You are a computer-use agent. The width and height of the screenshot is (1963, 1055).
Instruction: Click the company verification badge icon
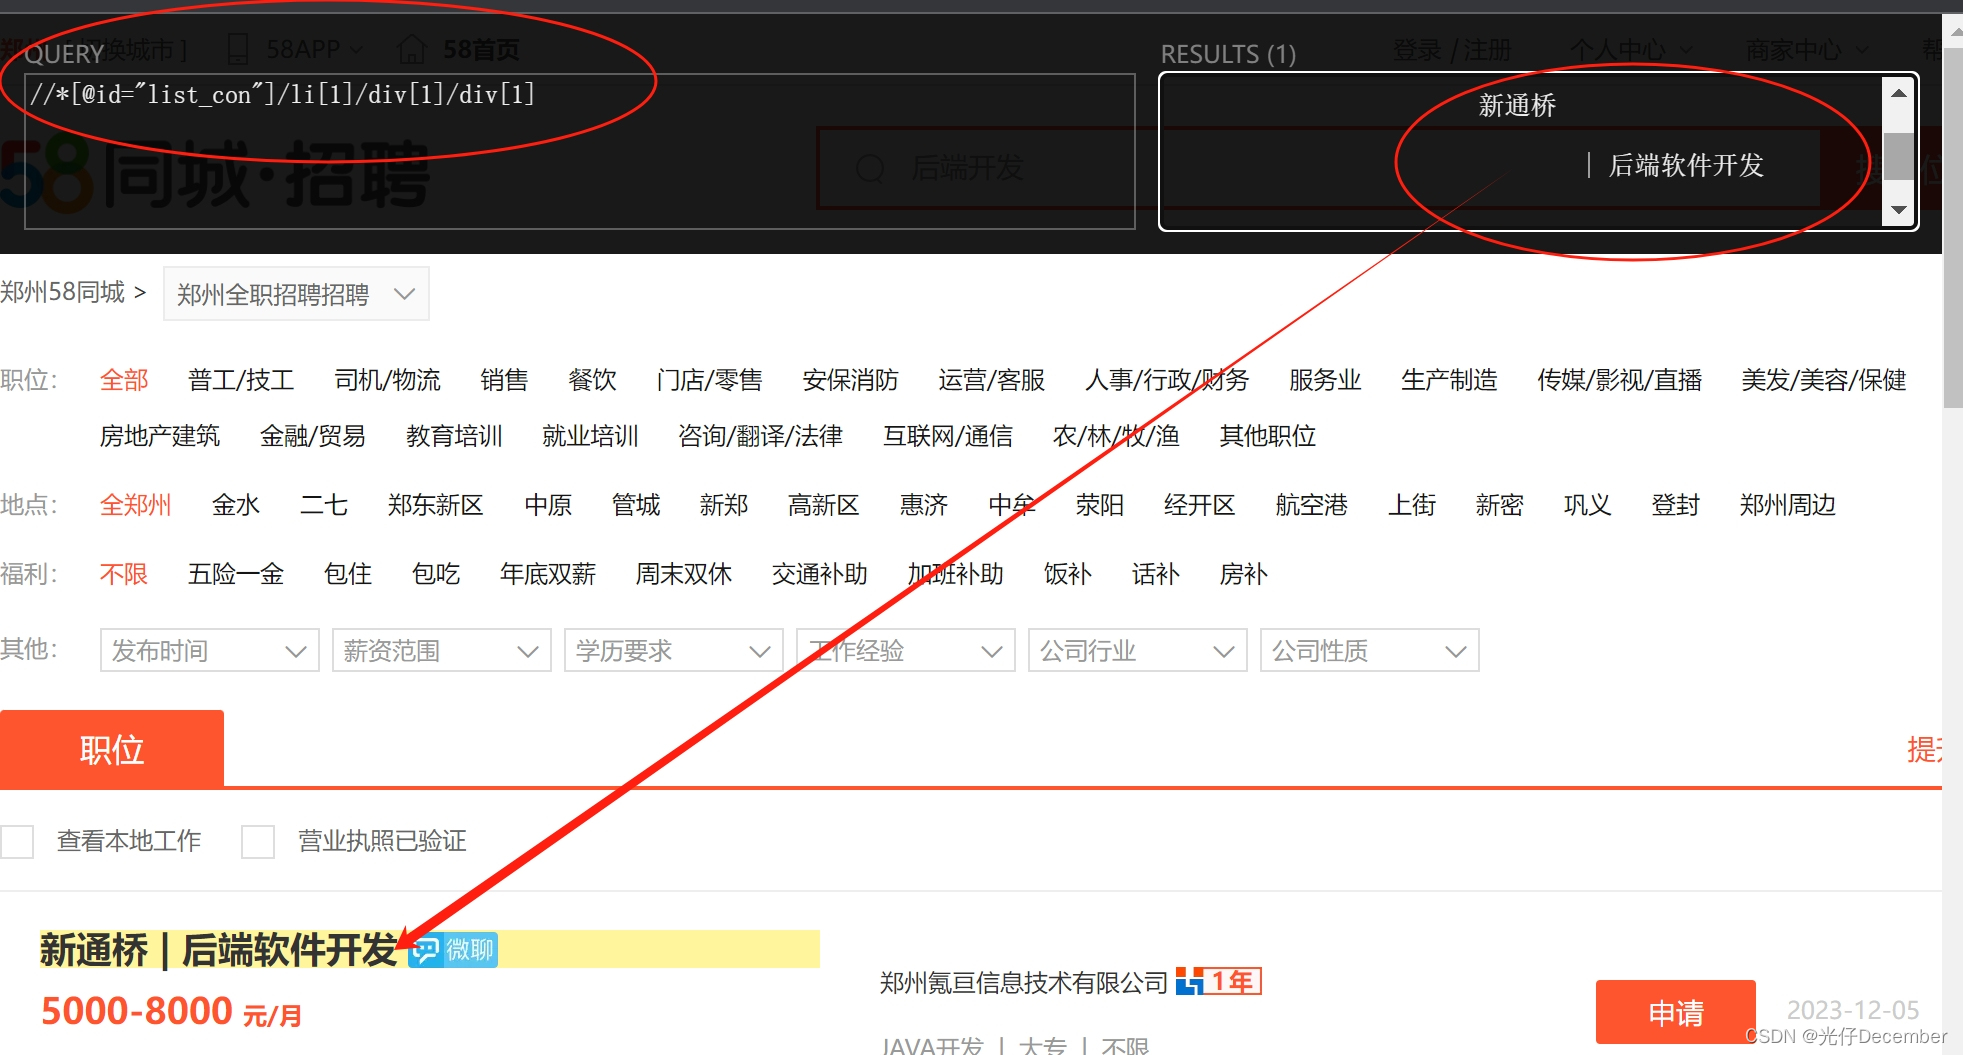(x=1218, y=981)
